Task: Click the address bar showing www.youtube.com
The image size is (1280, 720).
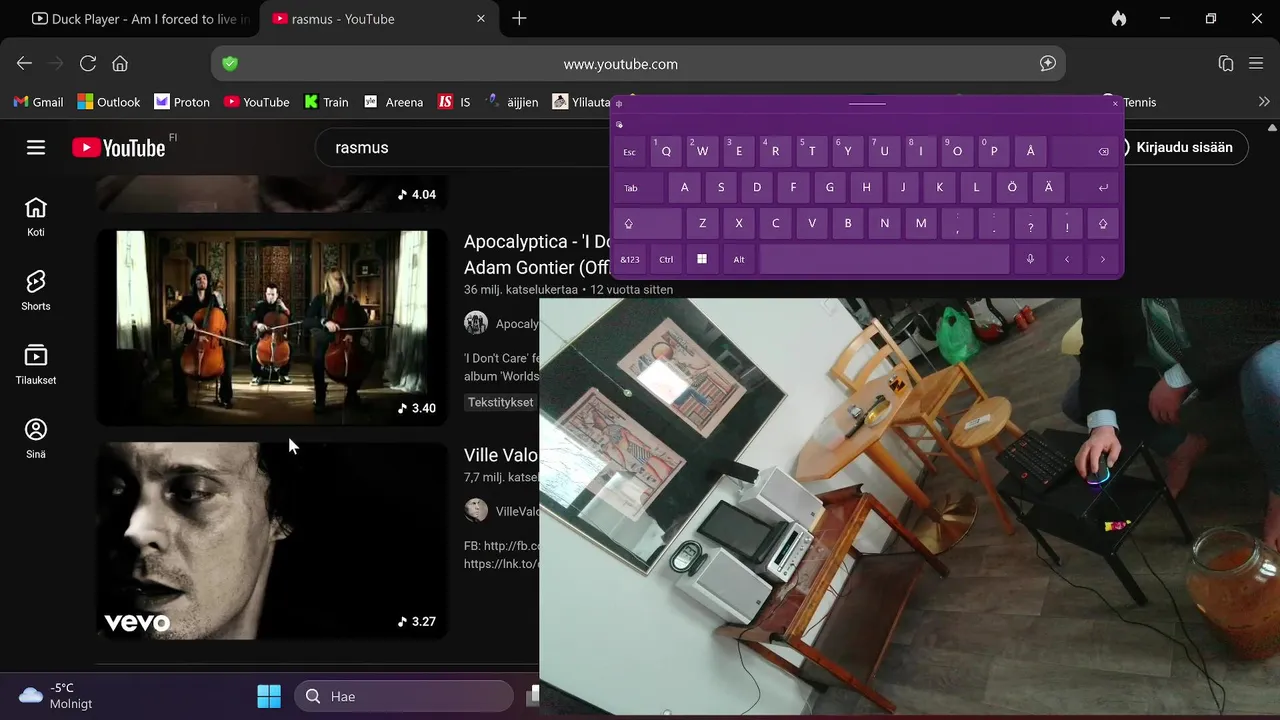Action: click(x=638, y=63)
